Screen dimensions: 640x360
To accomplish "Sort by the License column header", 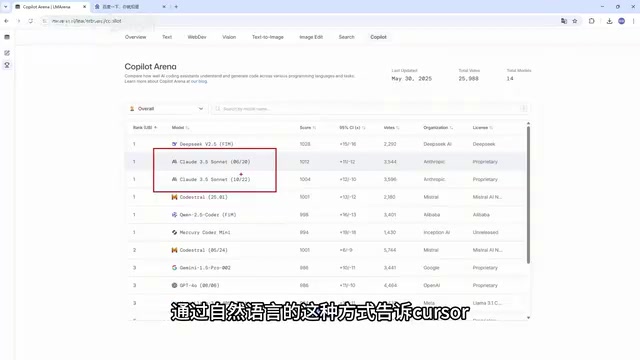I will (x=482, y=128).
